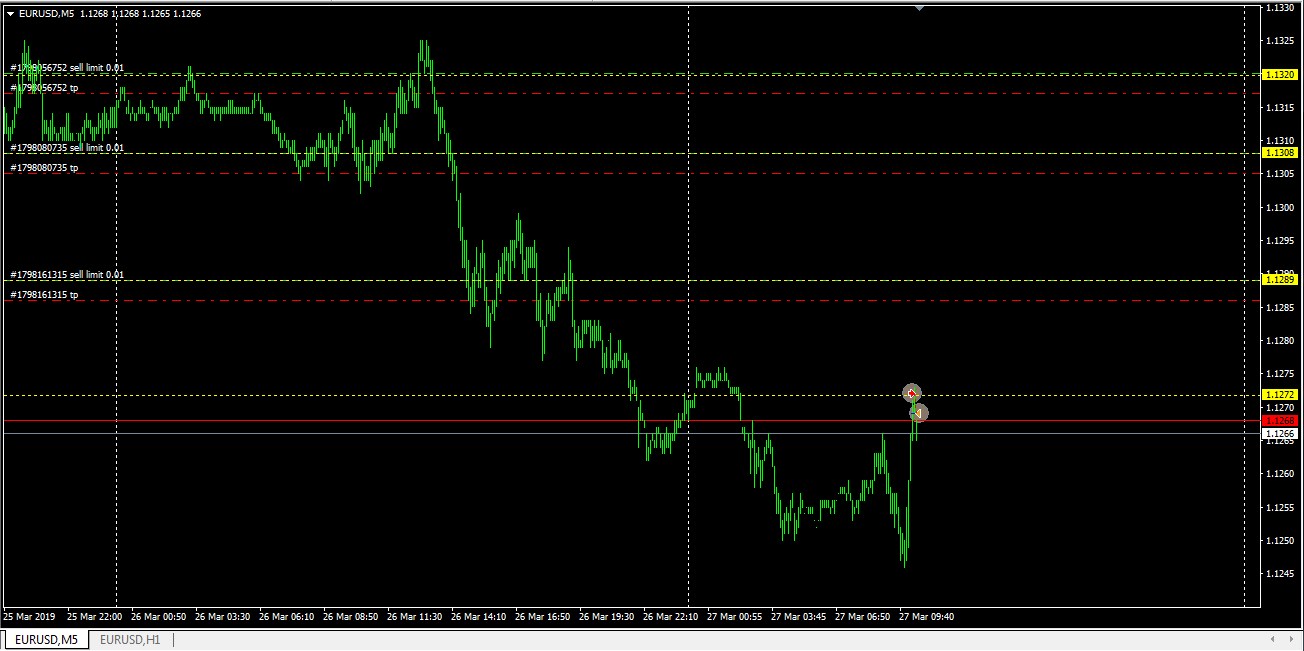Click the 1.1300 price scale label
Viewport: 1304px width, 651px height.
coord(1280,207)
